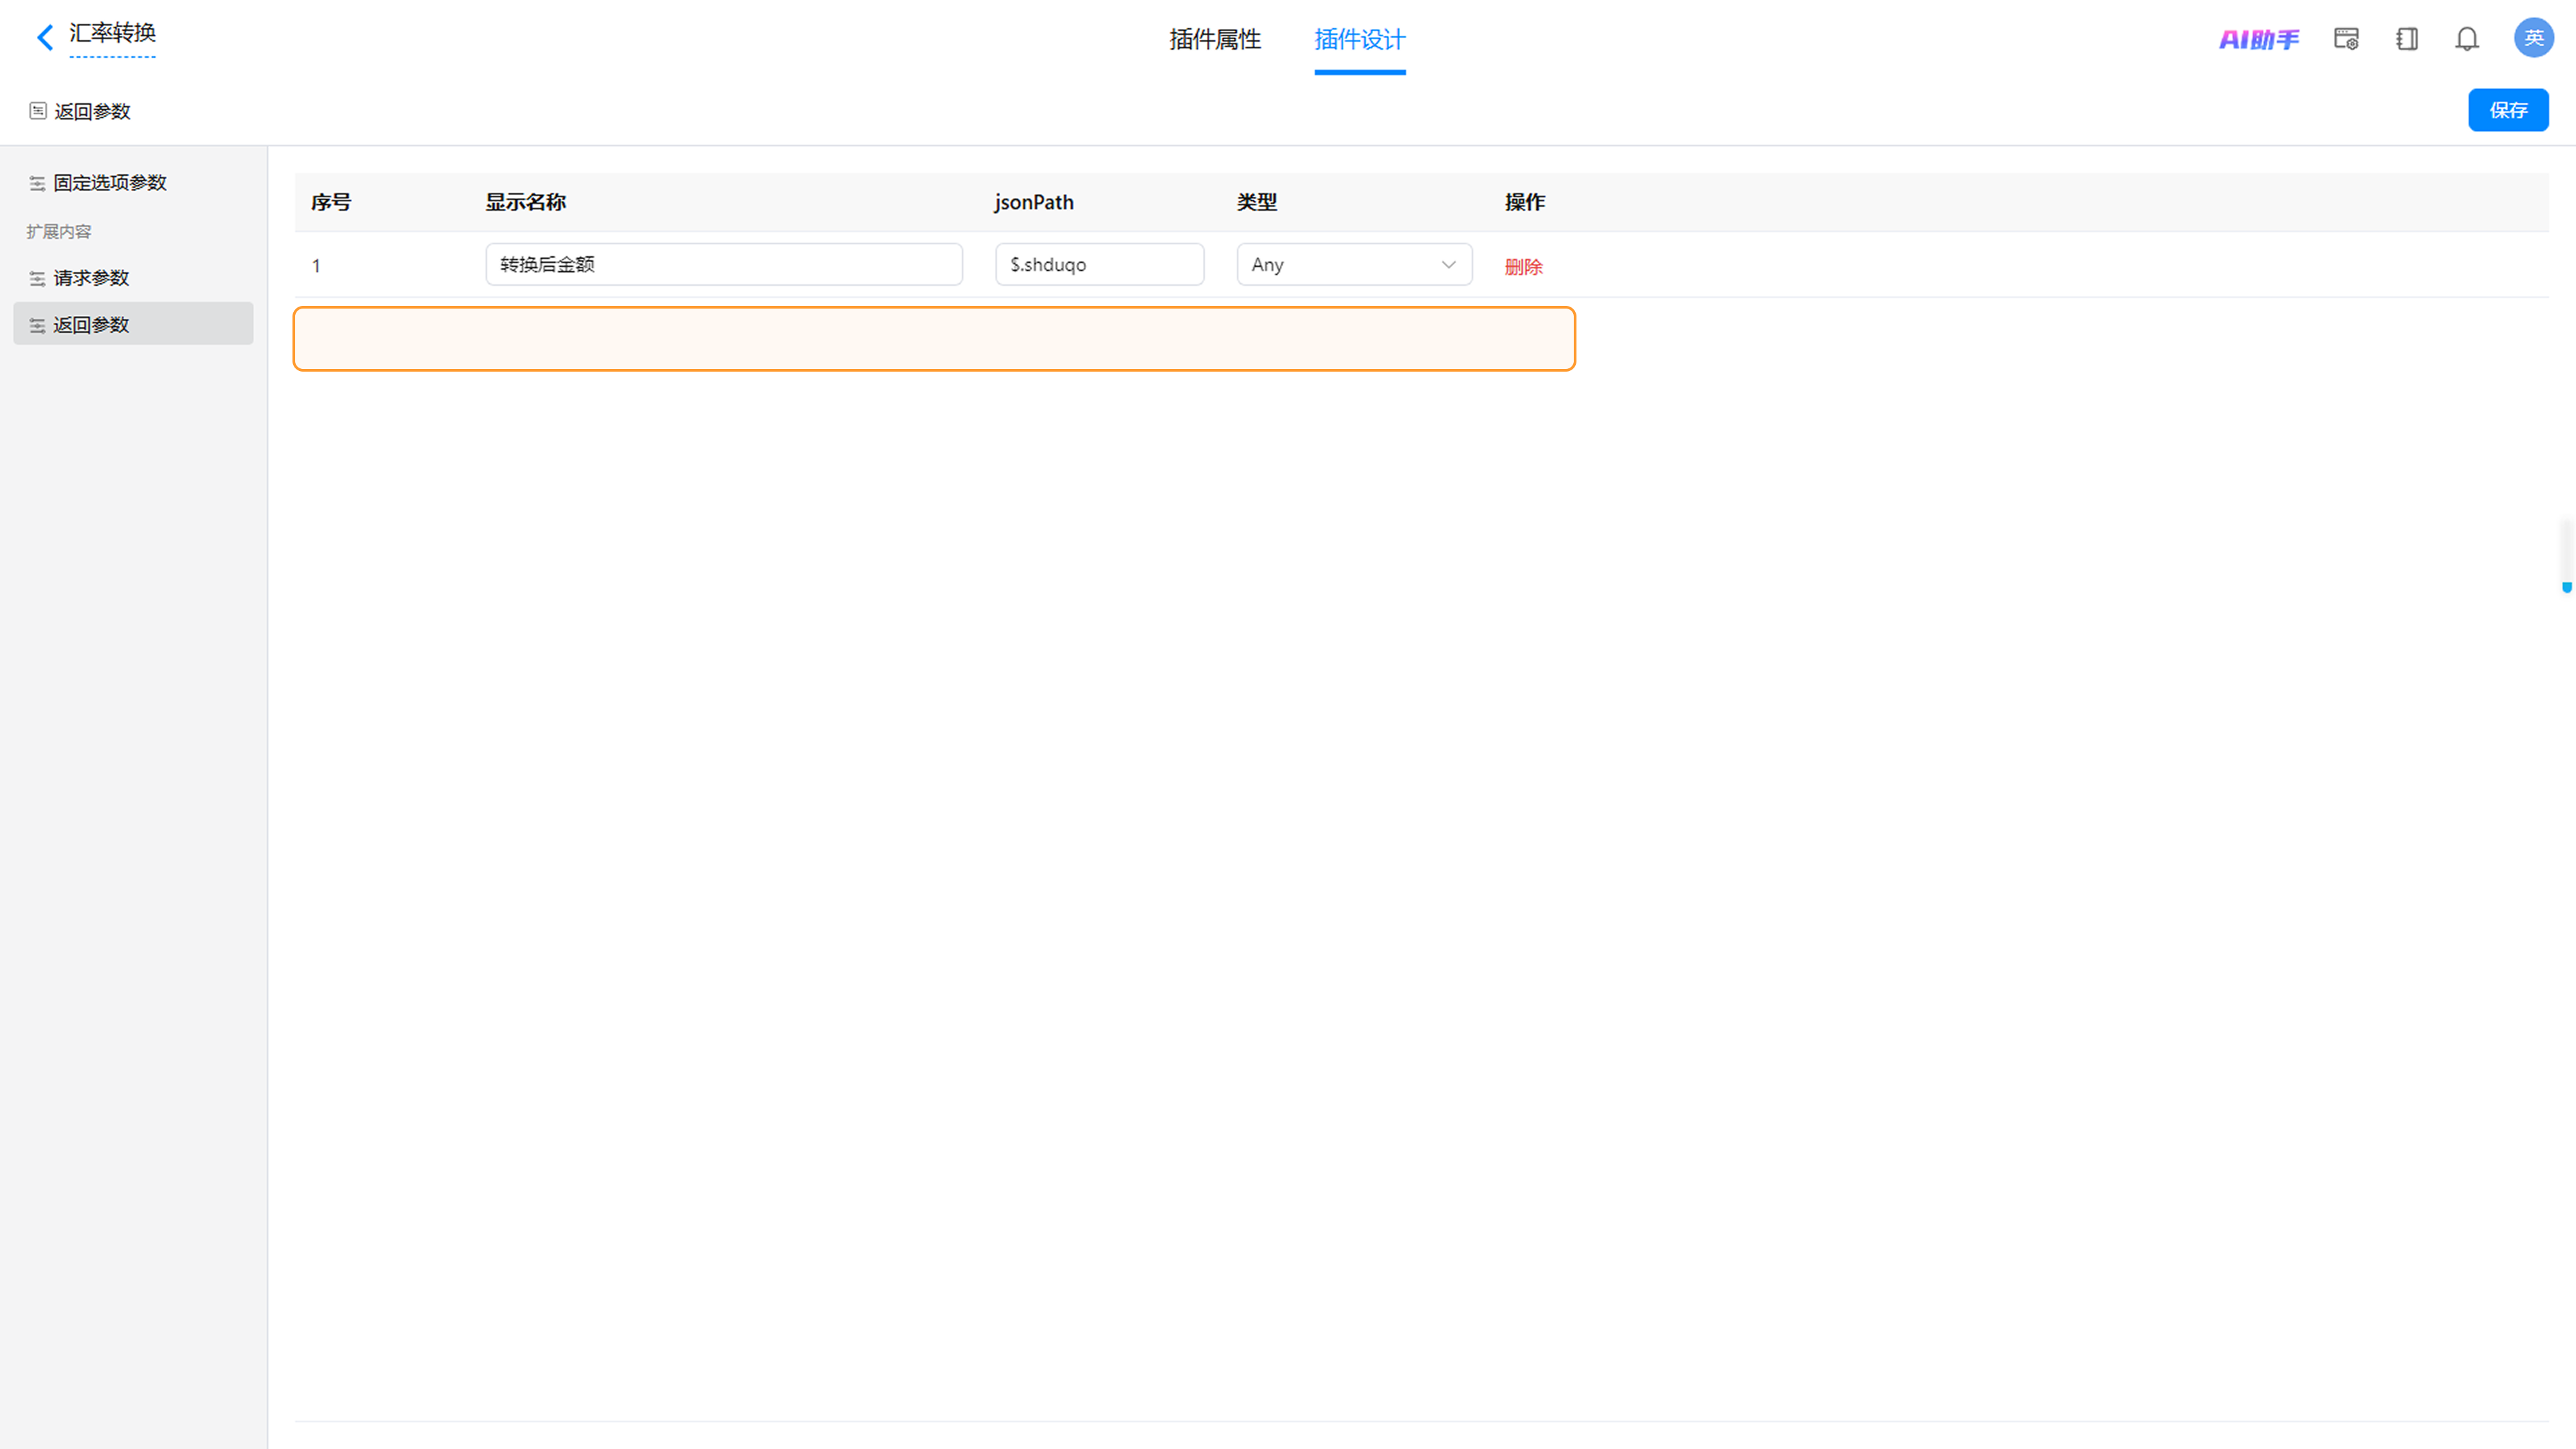Click the 显示名称 column header

coord(526,202)
